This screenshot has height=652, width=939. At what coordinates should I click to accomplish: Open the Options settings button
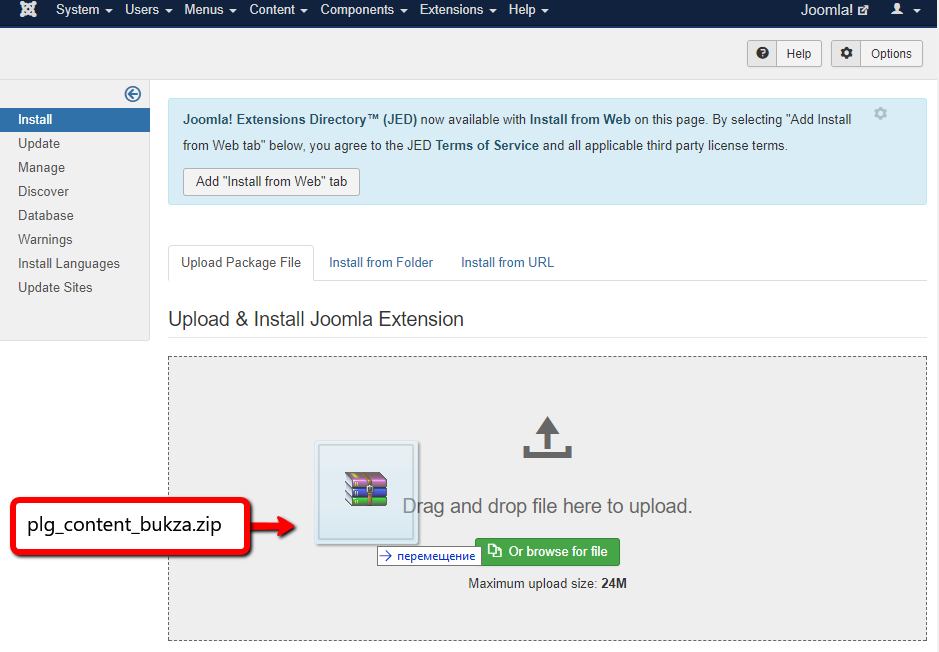click(x=877, y=54)
